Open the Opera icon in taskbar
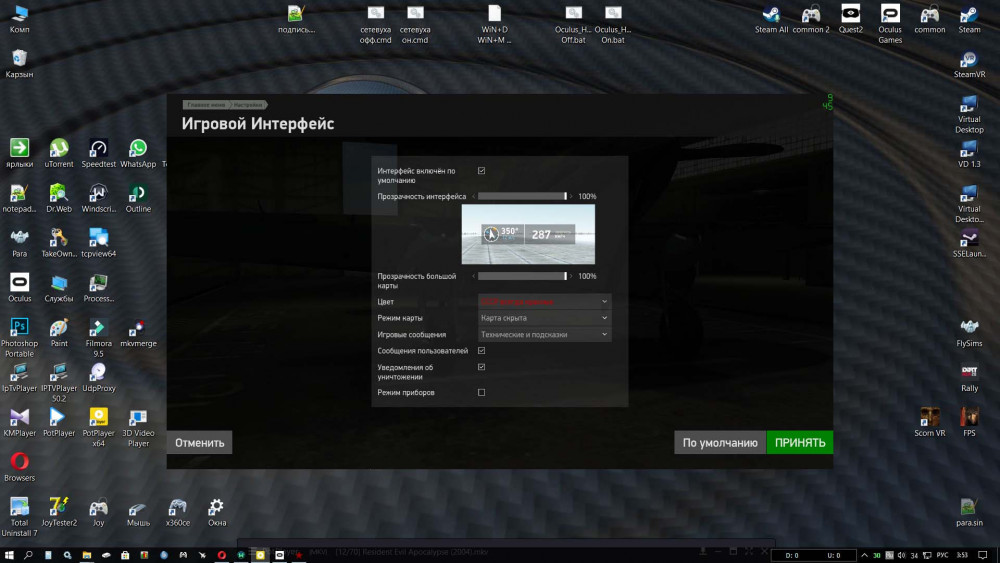 221,555
